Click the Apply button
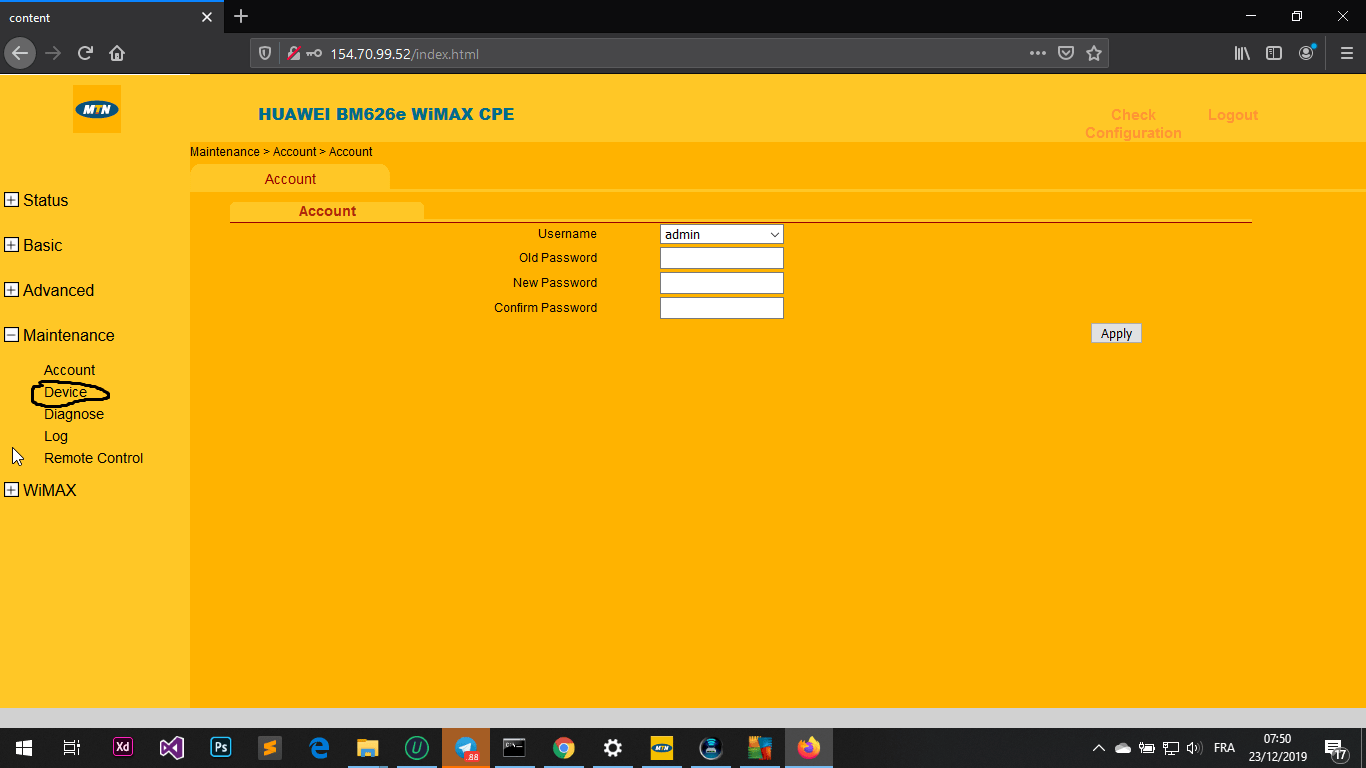 coord(1116,334)
